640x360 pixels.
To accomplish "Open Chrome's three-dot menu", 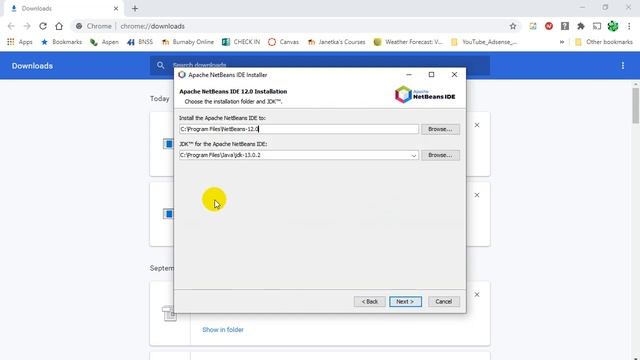I will [629, 26].
